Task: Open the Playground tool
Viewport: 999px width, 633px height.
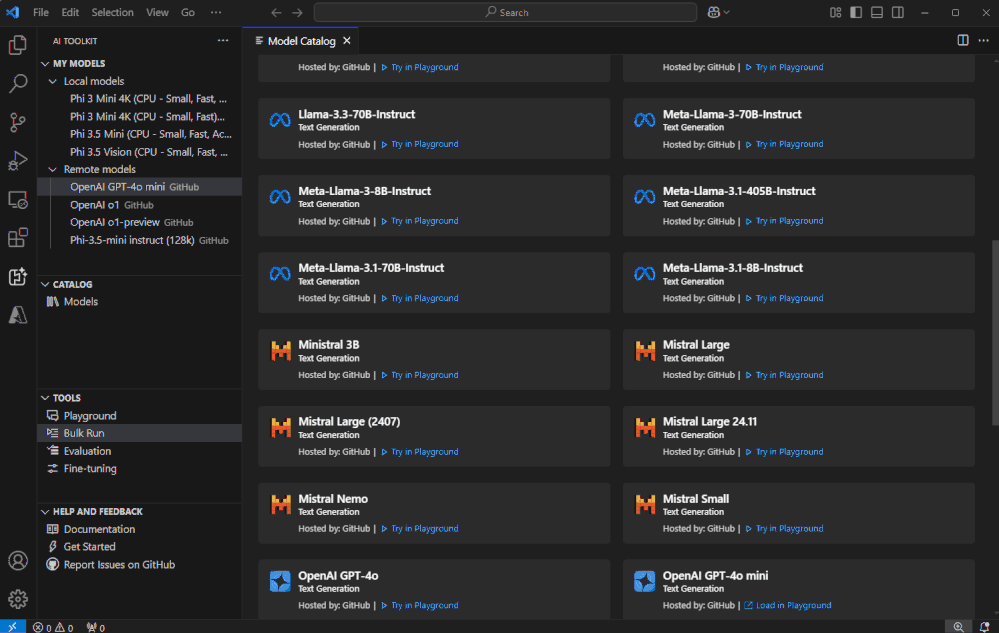Action: [x=140, y=416]
